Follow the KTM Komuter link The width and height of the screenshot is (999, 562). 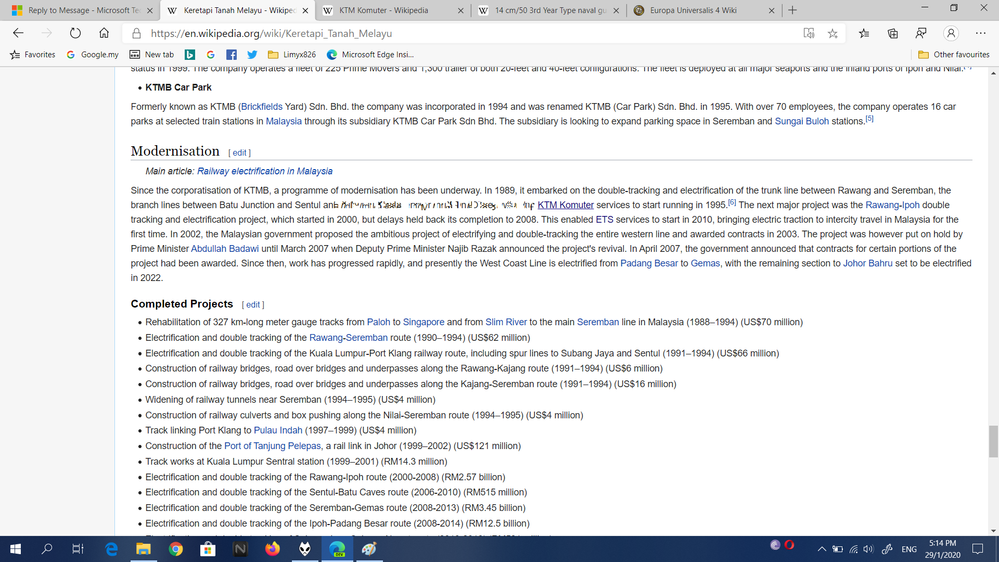pos(565,205)
